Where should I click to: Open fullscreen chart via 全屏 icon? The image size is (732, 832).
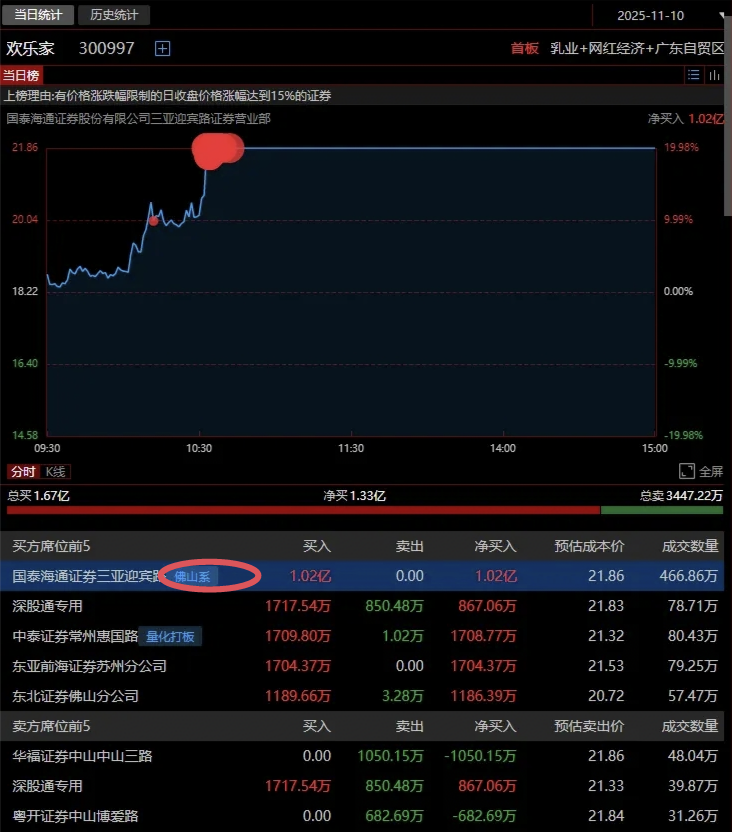click(x=687, y=471)
